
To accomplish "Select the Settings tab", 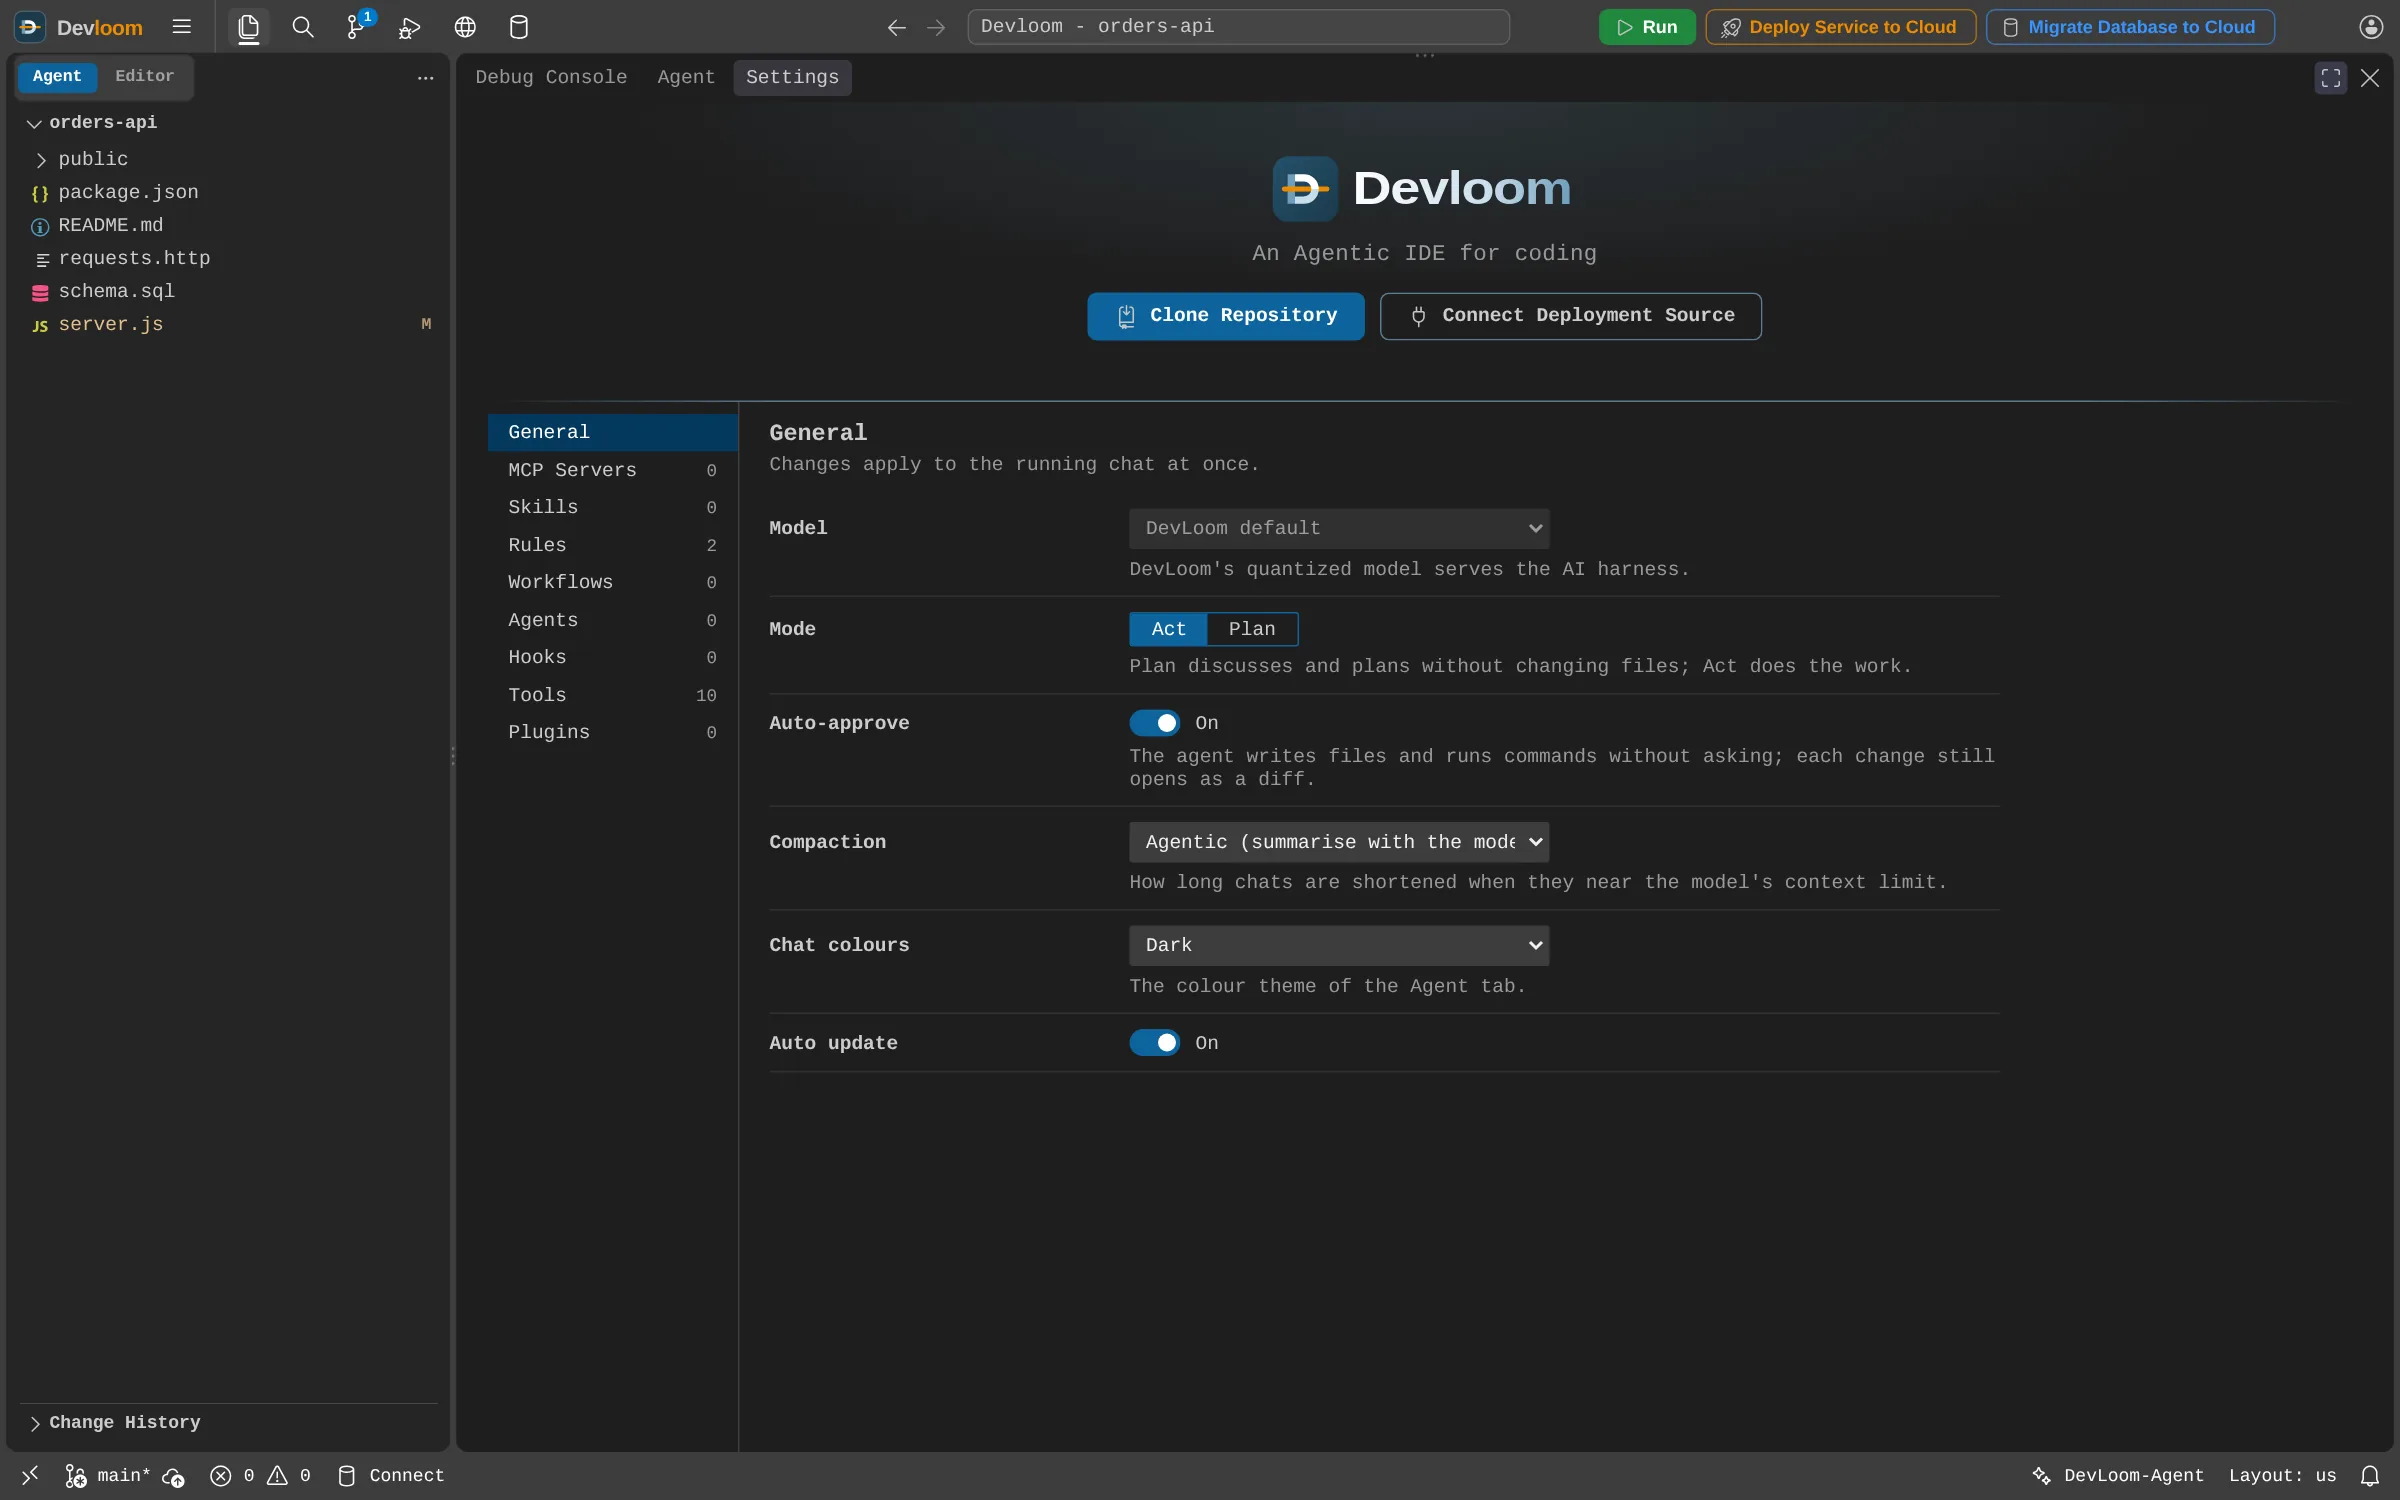I will point(792,77).
